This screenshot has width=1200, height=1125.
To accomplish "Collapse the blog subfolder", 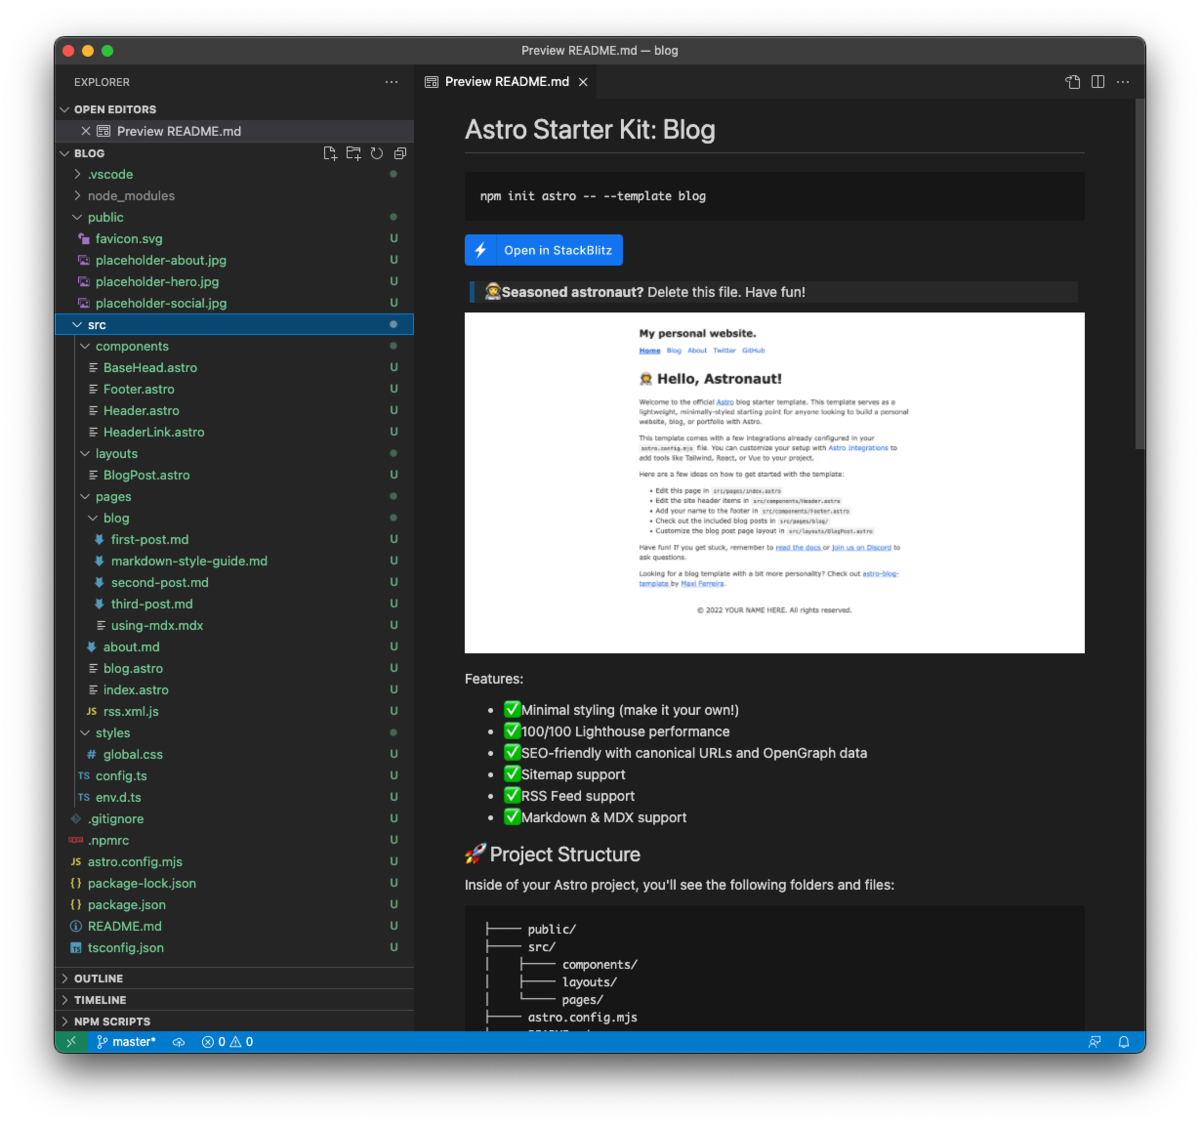I will click(x=234, y=518).
